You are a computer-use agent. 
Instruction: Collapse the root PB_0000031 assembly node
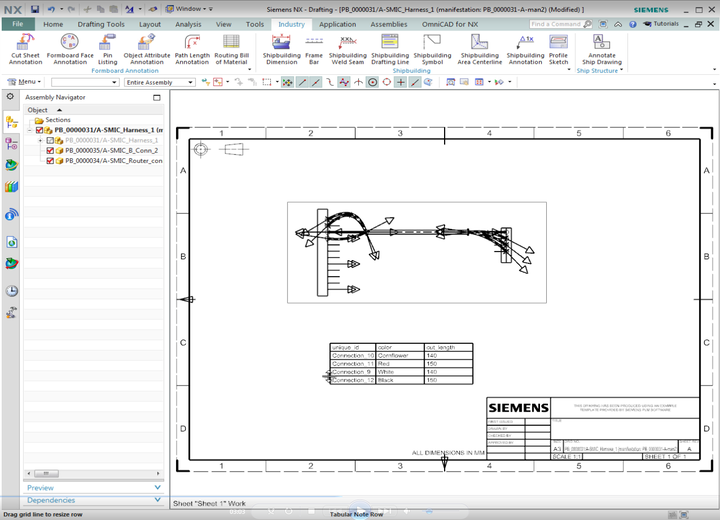30,130
